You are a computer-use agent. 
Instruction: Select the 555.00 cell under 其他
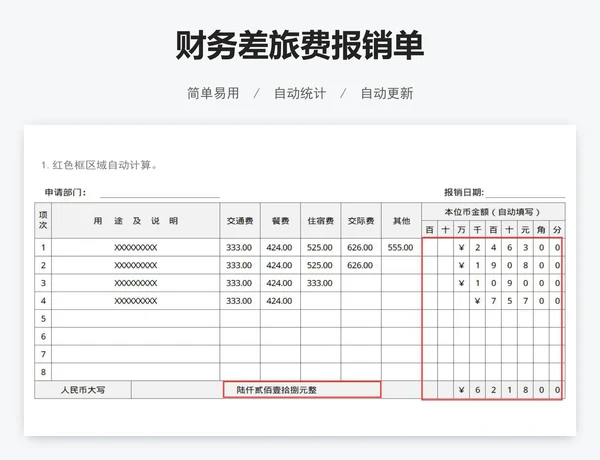401,248
